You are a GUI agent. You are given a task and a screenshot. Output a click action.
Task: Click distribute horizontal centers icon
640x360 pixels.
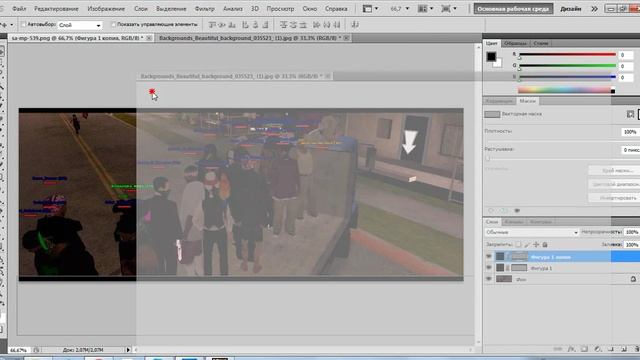click(x=327, y=25)
